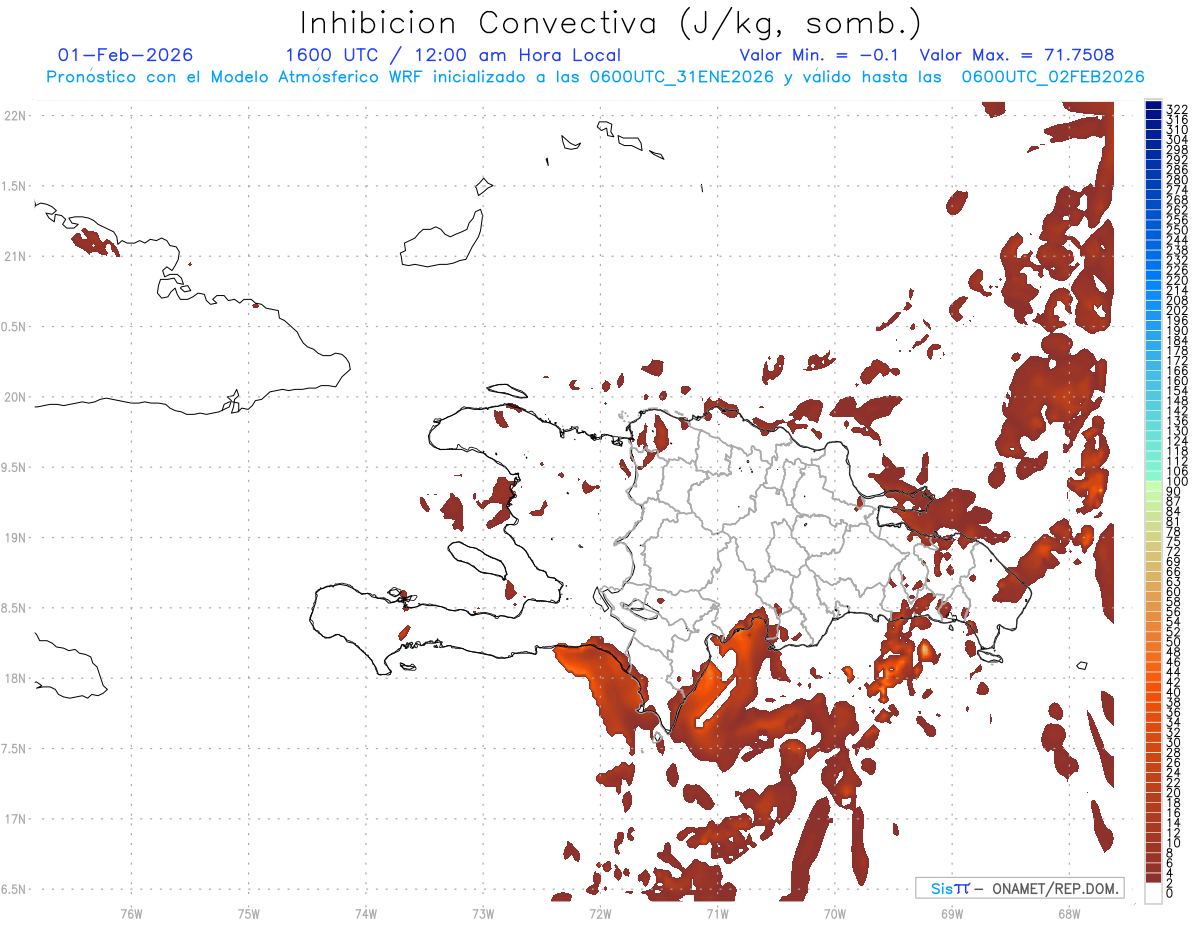This screenshot has width=1200, height=927.
Task: Click the '72W' longitude label
Action: [x=600, y=913]
